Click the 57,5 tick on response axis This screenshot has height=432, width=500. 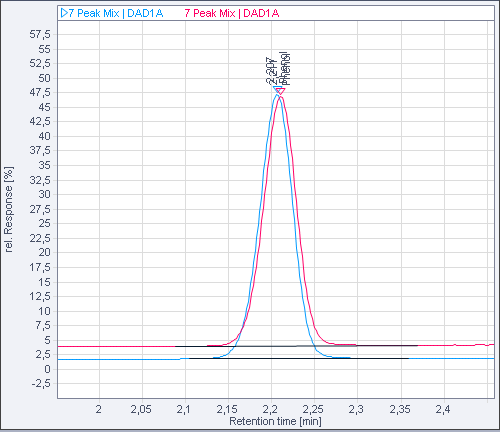point(40,34)
